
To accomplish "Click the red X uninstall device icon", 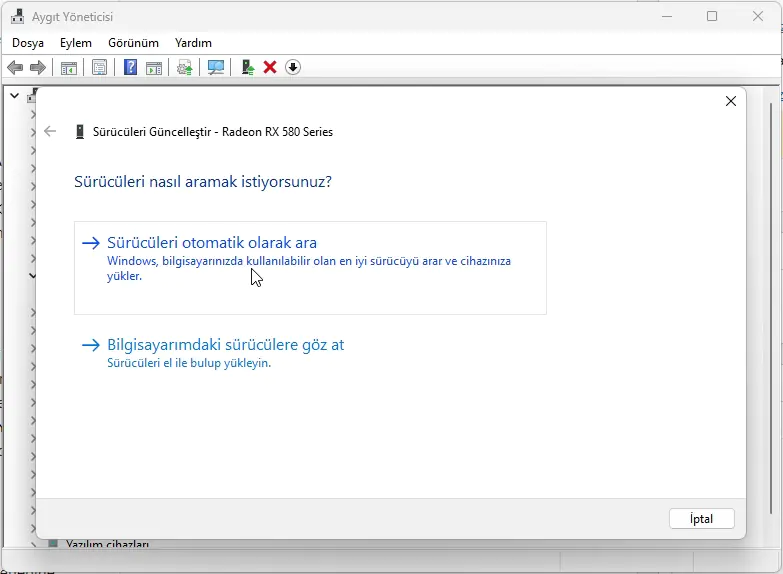I will 270,67.
